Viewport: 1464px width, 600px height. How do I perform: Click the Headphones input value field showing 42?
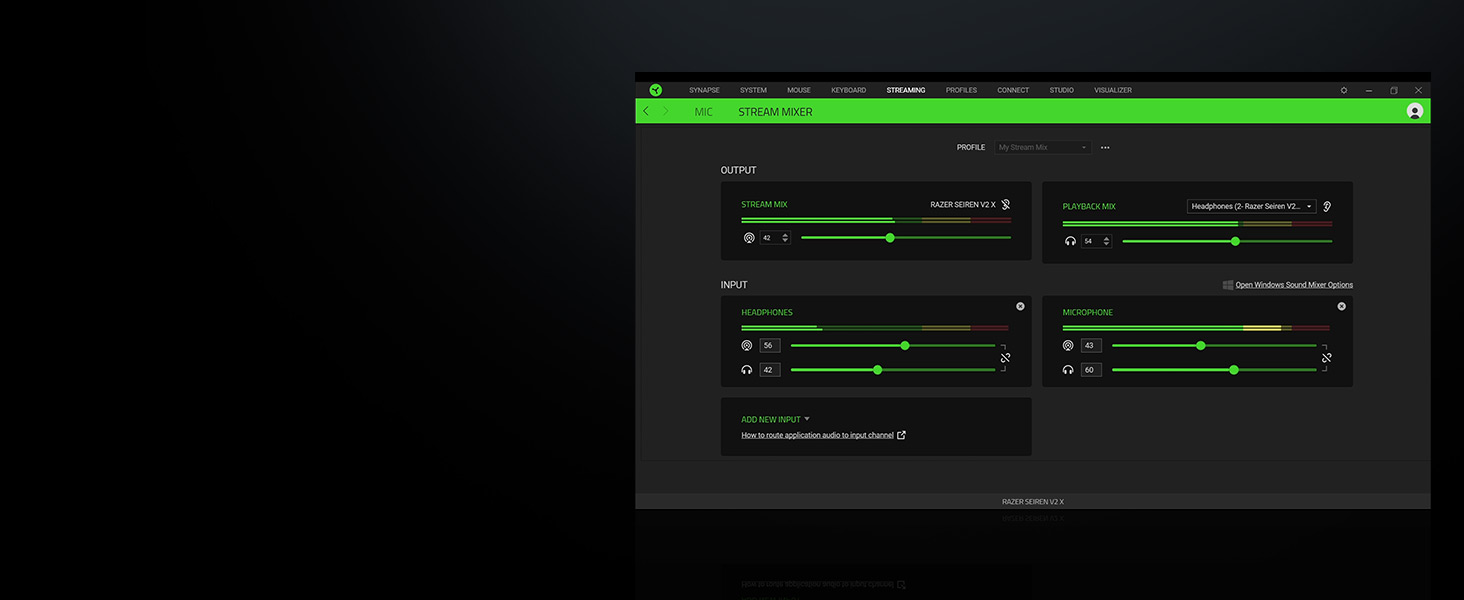(770, 370)
